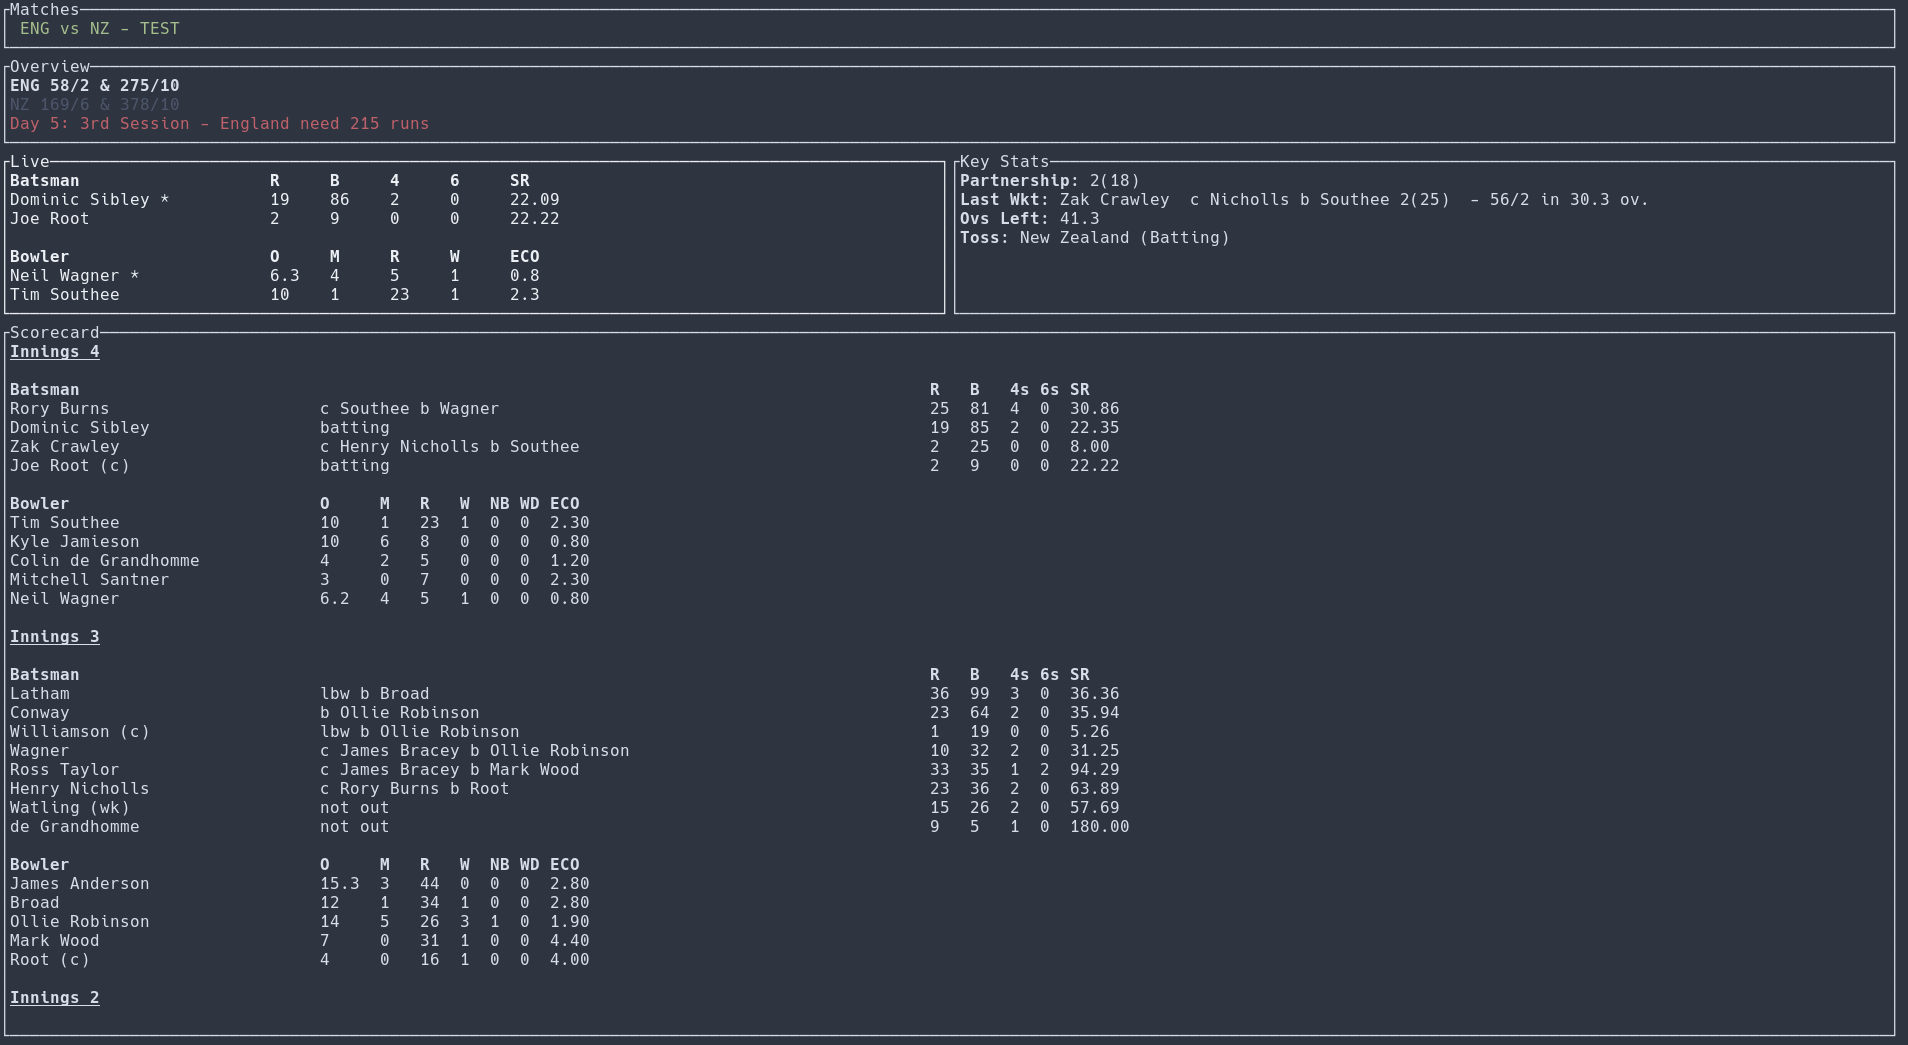
Task: Select the ENG vs NZ - TEST match
Action: [x=100, y=29]
